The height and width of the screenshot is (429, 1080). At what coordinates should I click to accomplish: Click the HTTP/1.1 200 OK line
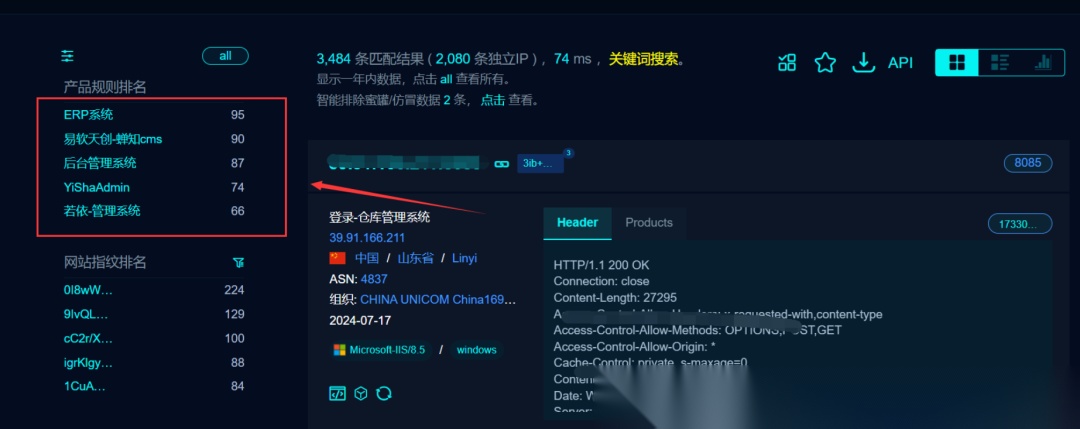coord(601,265)
